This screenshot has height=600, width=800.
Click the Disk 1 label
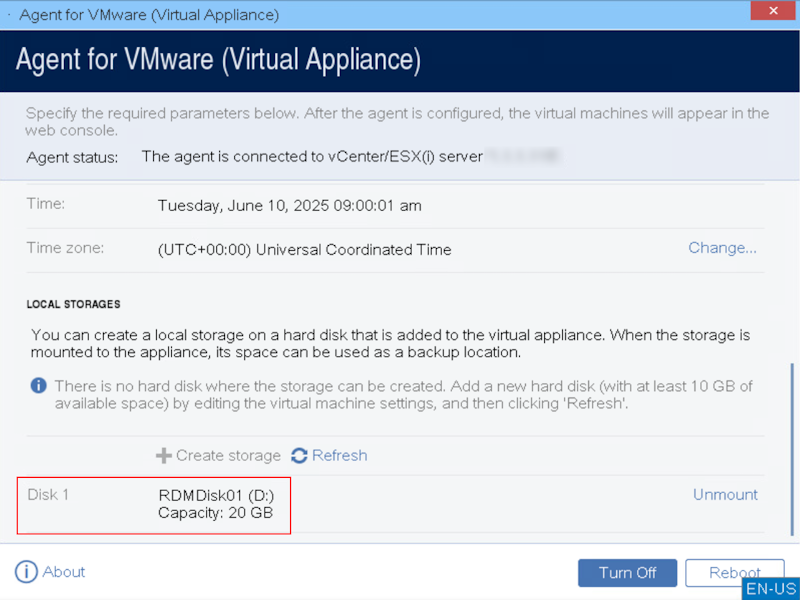[47, 494]
